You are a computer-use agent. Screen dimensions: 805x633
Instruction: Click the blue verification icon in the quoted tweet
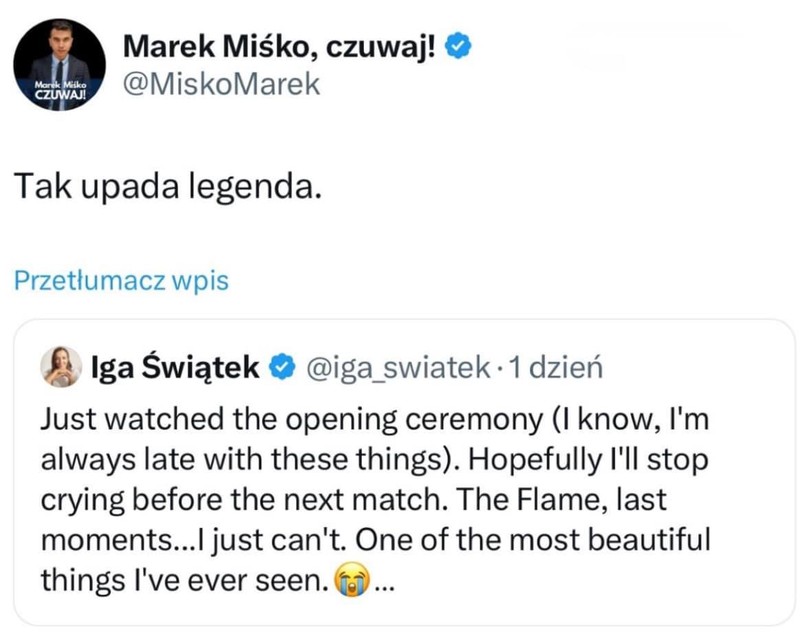[281, 368]
